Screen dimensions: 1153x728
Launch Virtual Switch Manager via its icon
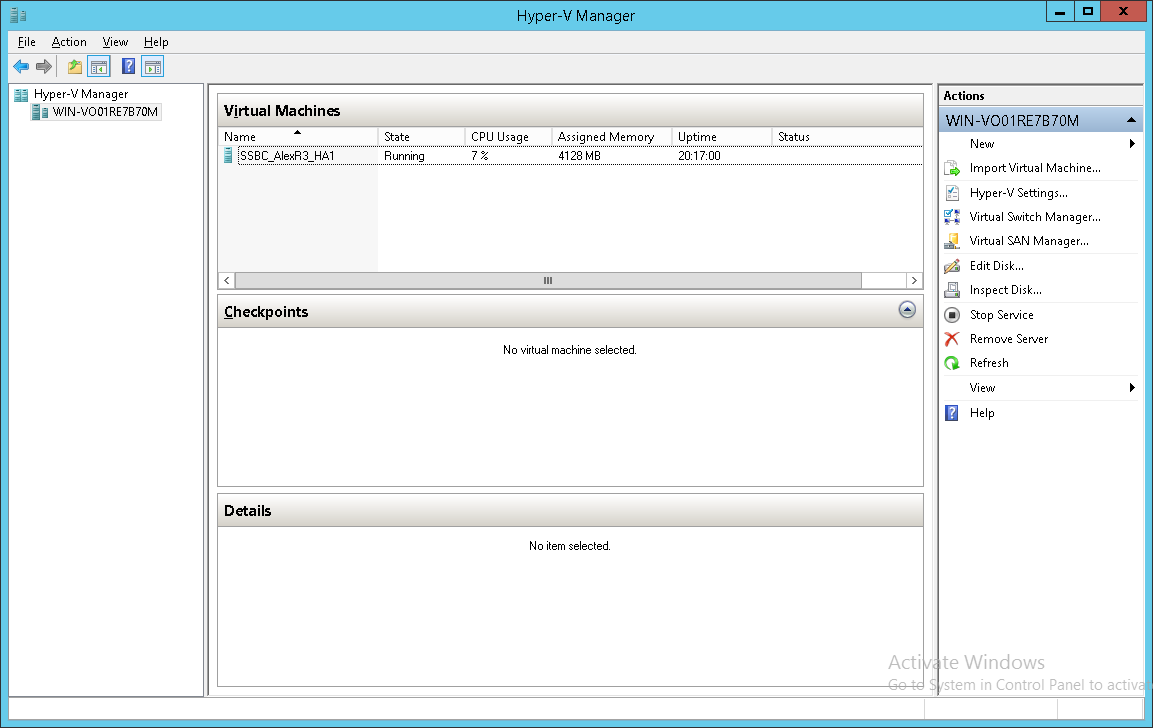[x=953, y=216]
